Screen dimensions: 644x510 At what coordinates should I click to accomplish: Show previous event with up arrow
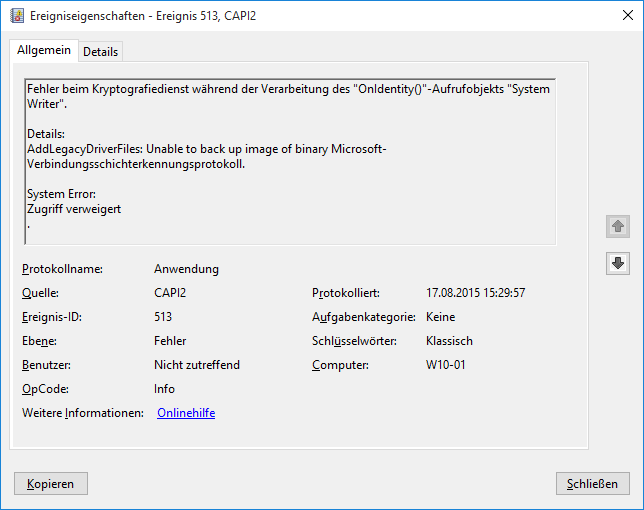click(617, 227)
